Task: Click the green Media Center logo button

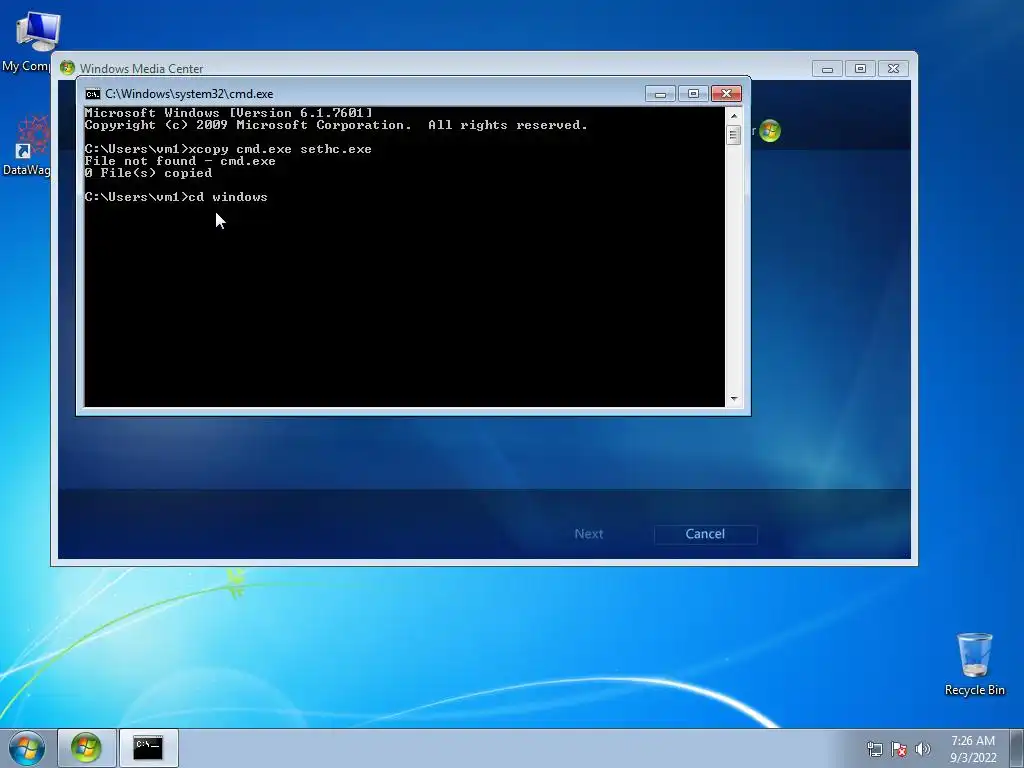Action: coord(770,131)
